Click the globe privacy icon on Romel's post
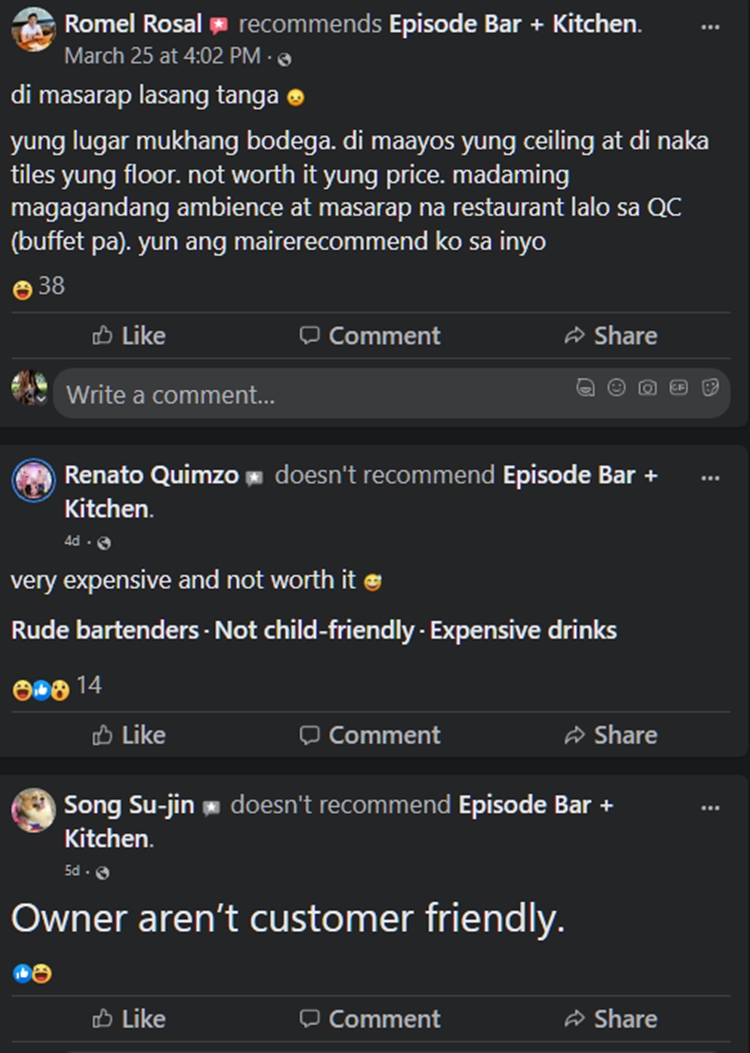 coord(283,59)
